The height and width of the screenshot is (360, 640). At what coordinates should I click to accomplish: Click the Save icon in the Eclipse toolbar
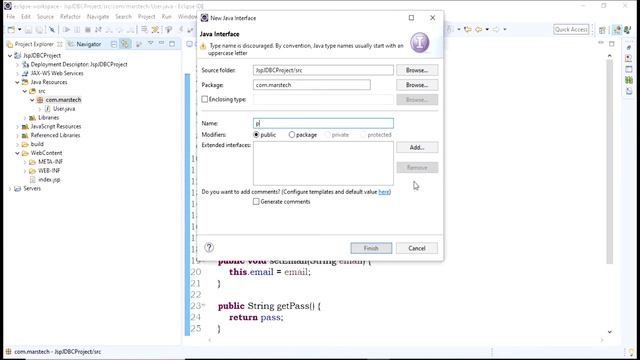[29, 29]
